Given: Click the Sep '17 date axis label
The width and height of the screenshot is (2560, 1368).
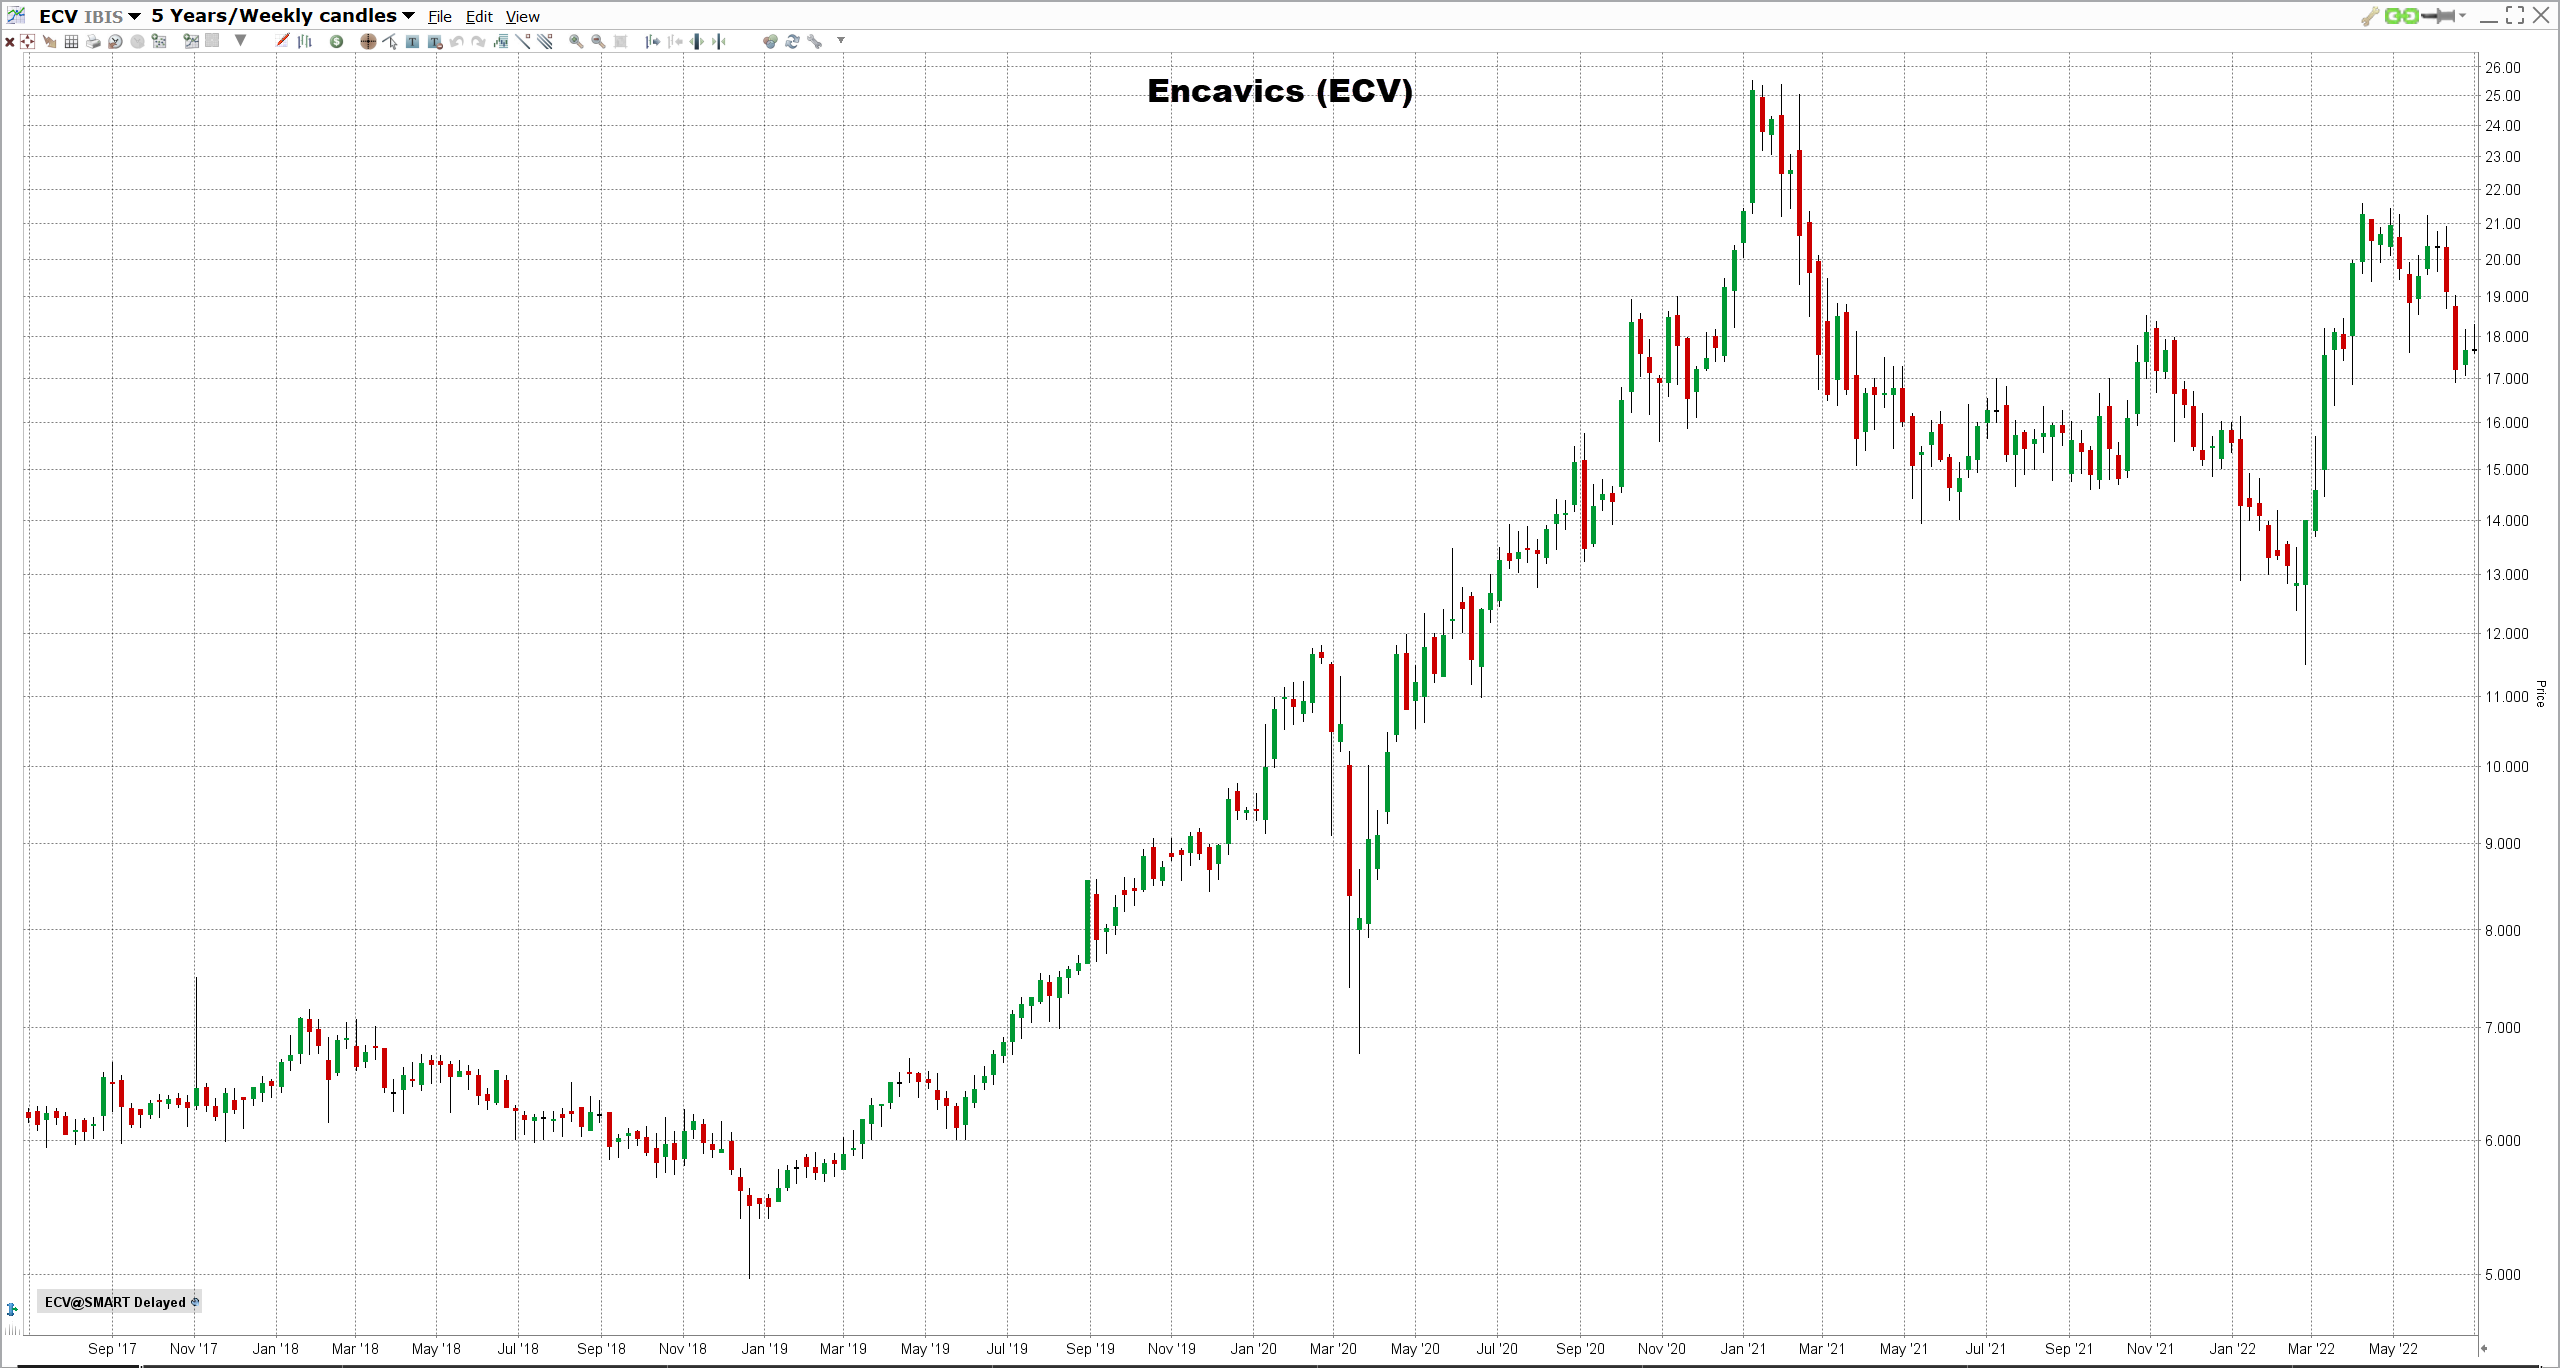Looking at the screenshot, I should (x=112, y=1349).
